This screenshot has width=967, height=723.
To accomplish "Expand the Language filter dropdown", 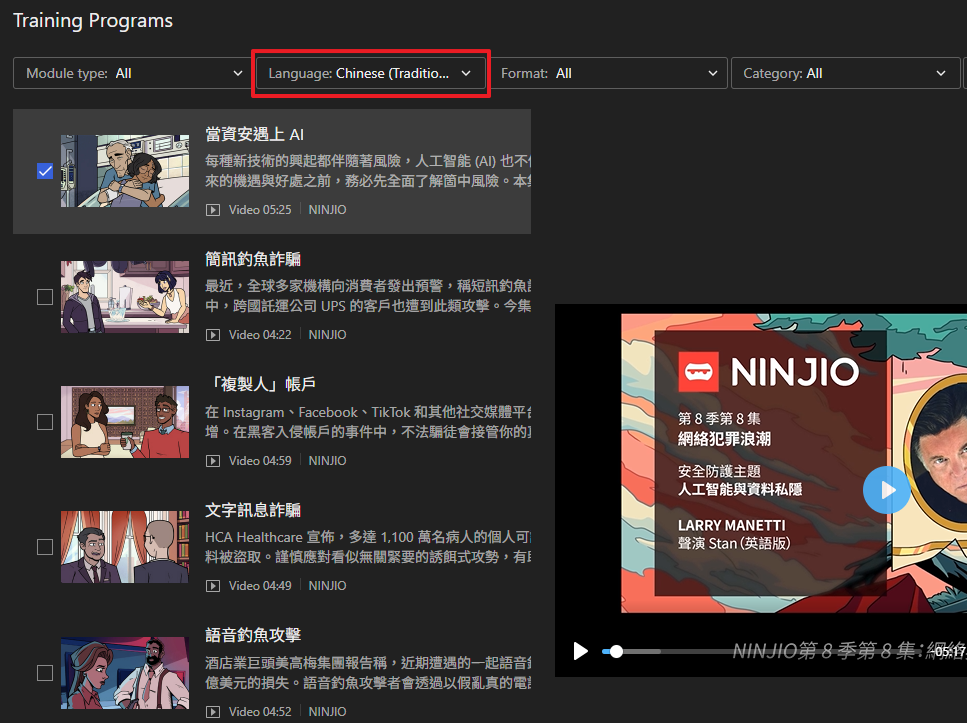I will 370,73.
